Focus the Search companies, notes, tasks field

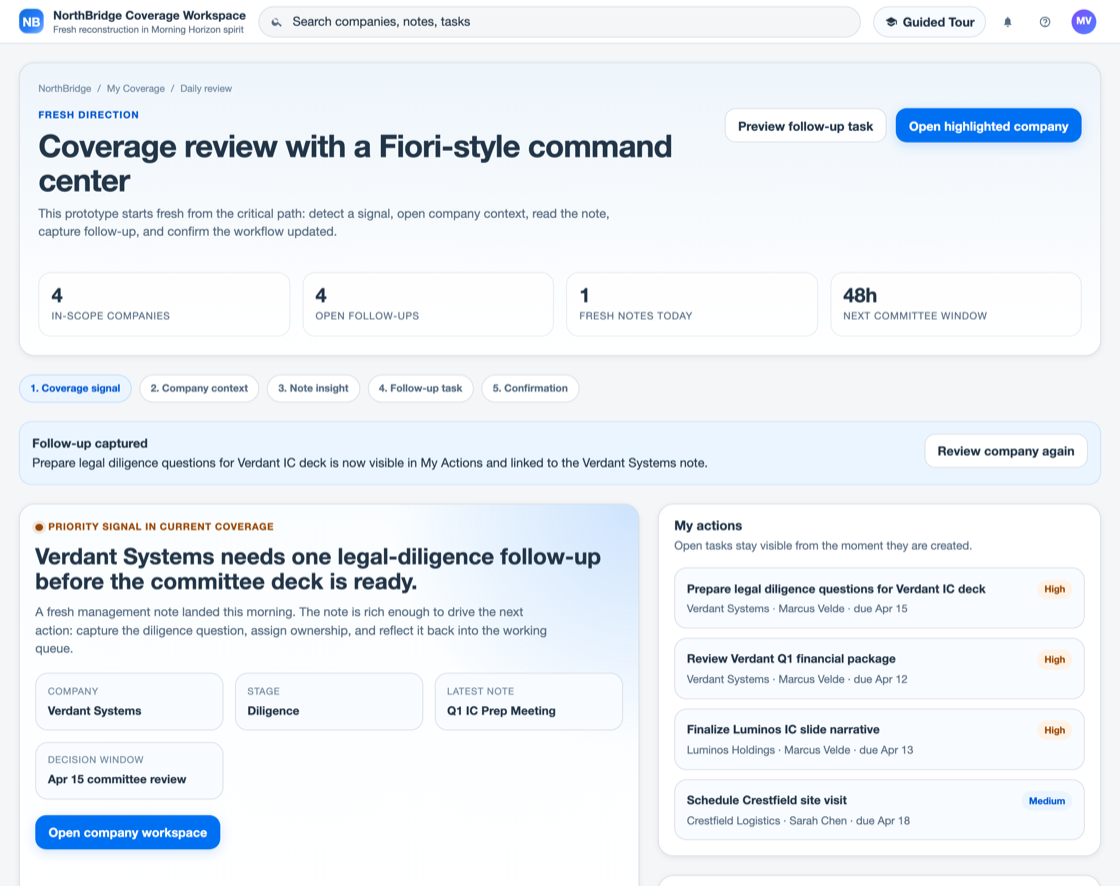pyautogui.click(x=559, y=22)
